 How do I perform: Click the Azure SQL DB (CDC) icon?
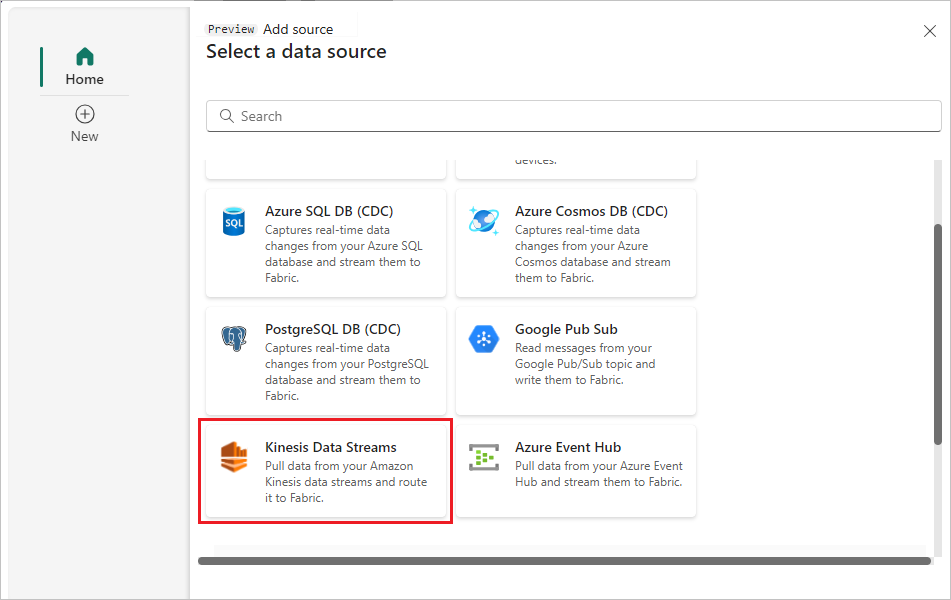point(233,221)
